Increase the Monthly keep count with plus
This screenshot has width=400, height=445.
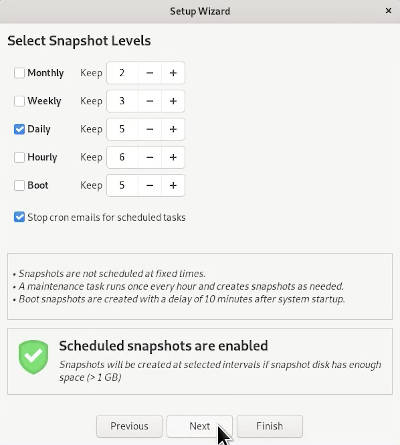pyautogui.click(x=173, y=73)
